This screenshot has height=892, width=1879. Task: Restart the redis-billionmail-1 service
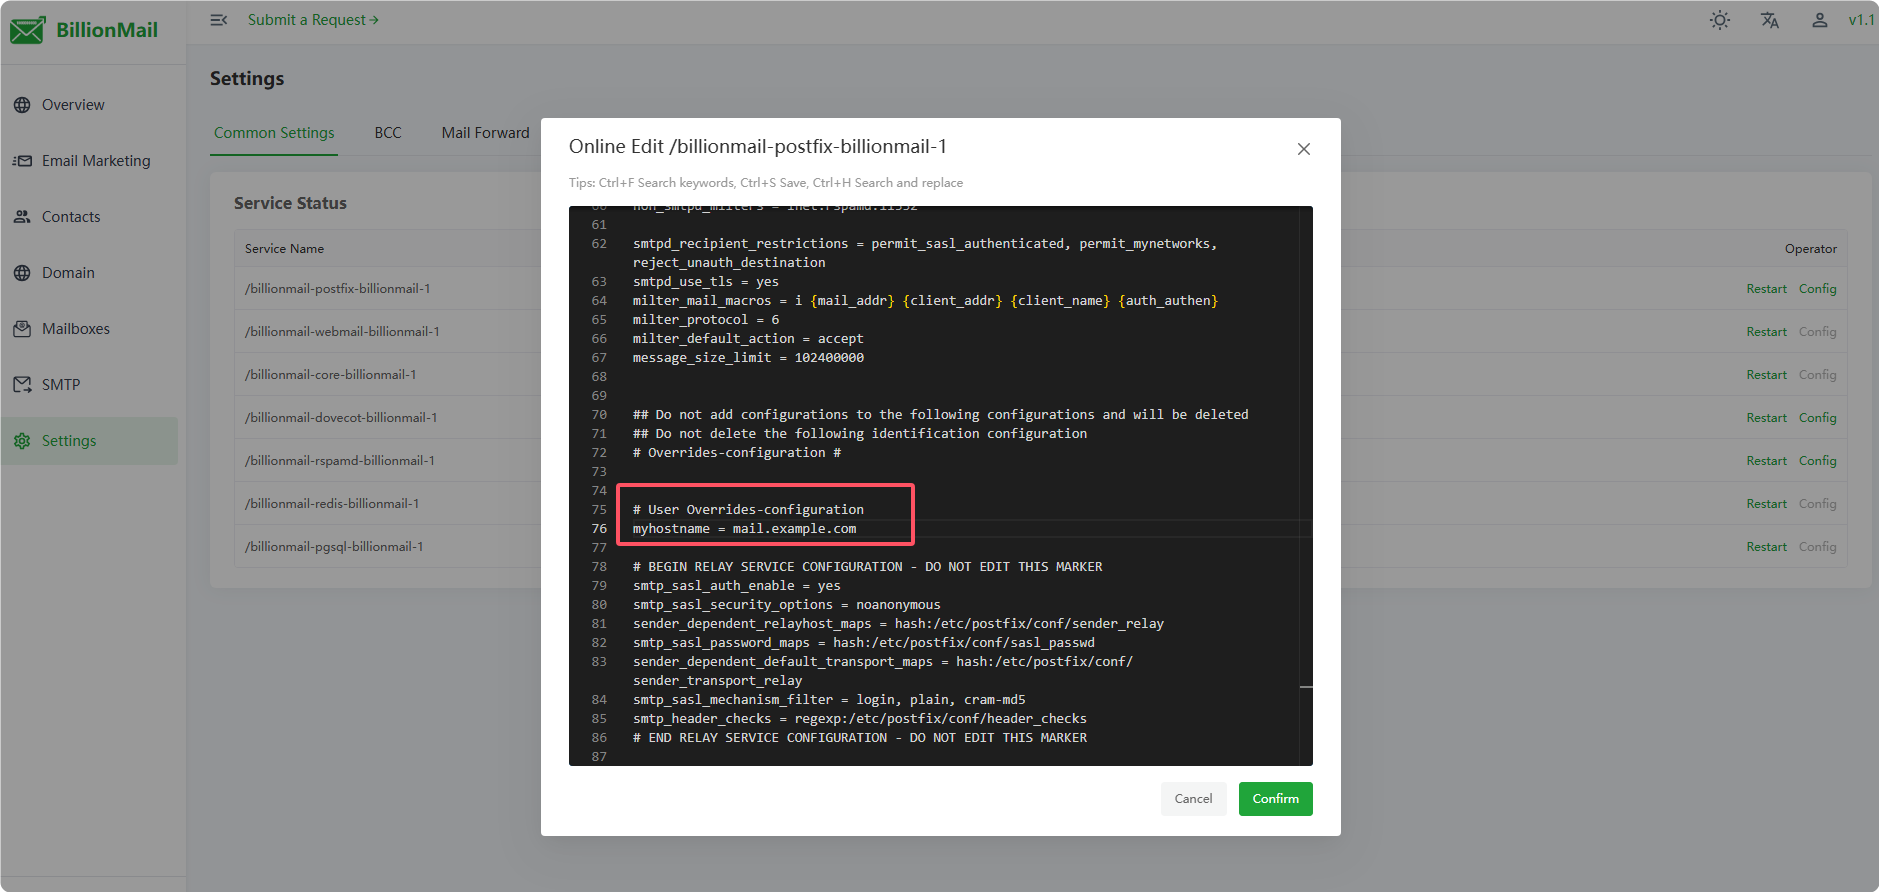tap(1766, 504)
